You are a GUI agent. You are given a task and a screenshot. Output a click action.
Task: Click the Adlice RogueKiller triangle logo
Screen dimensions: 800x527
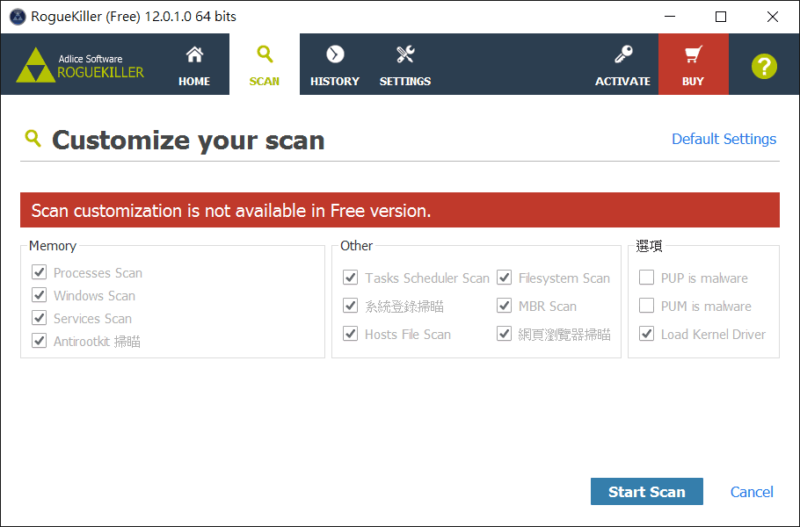(35, 65)
